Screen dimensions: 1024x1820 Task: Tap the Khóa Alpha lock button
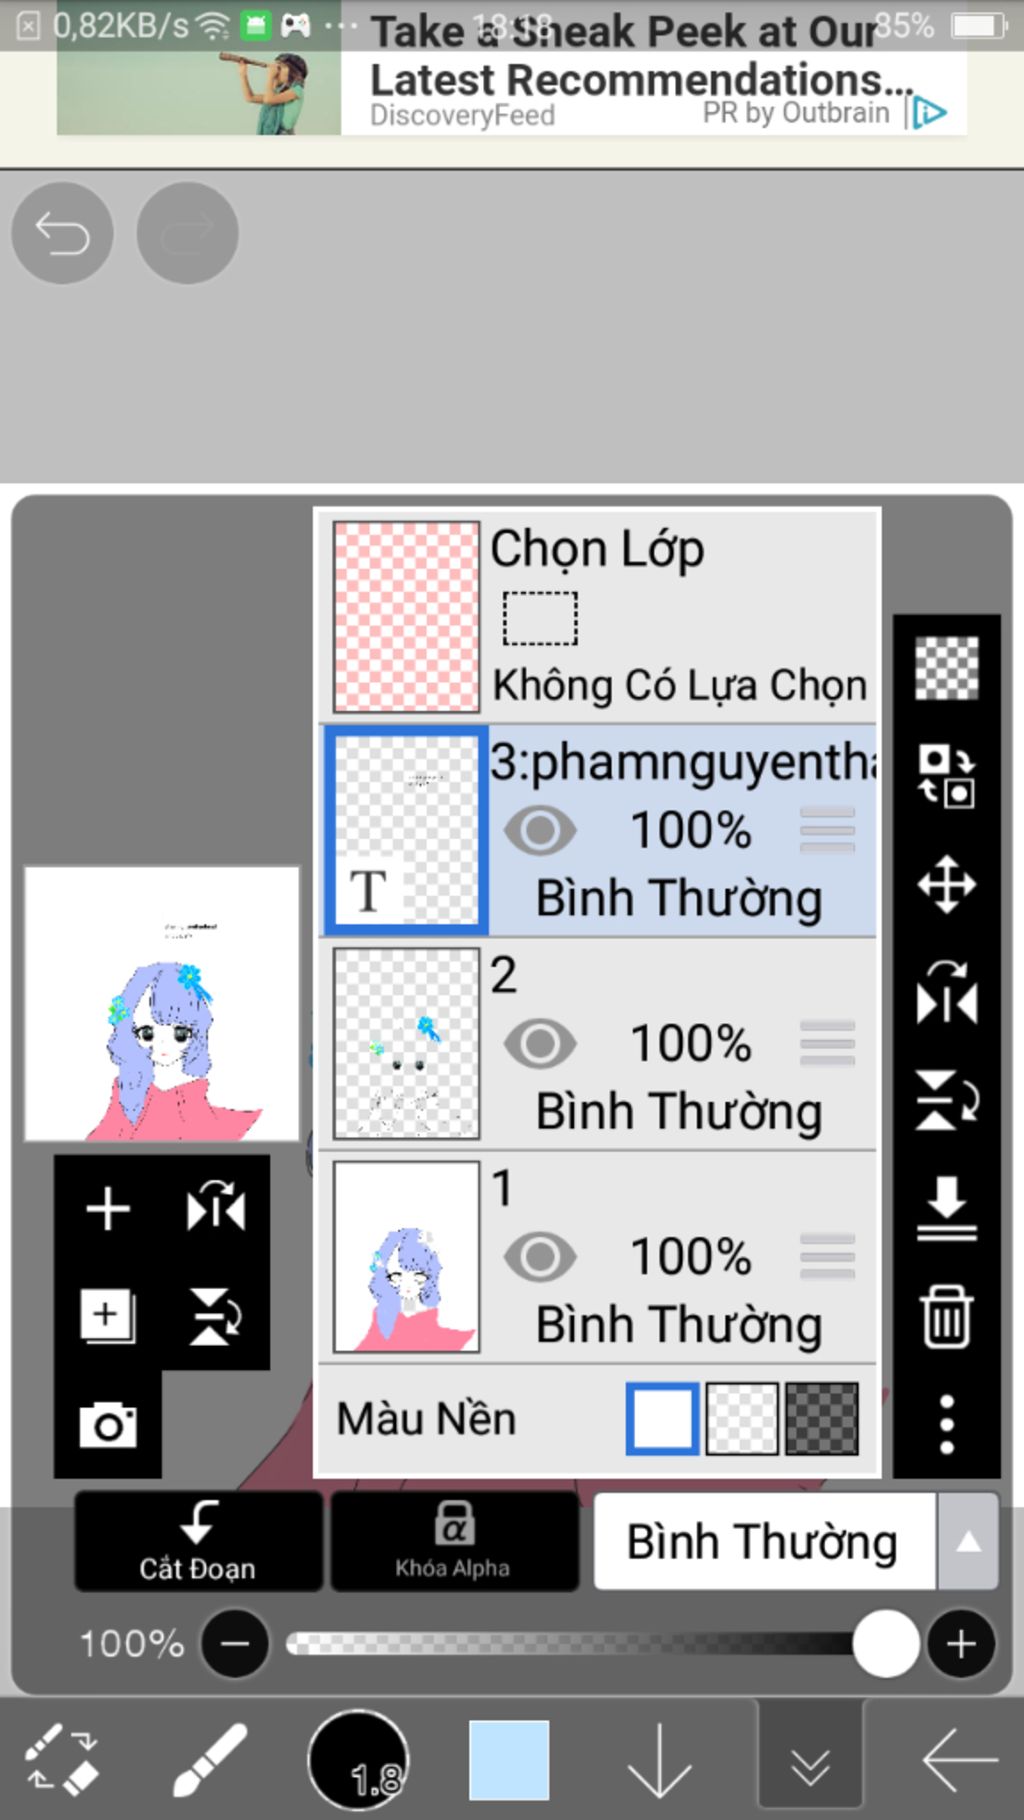point(454,1541)
